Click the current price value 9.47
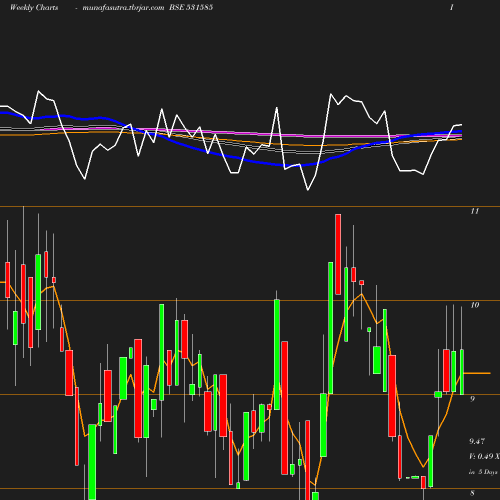500x500 pixels. coord(477,441)
